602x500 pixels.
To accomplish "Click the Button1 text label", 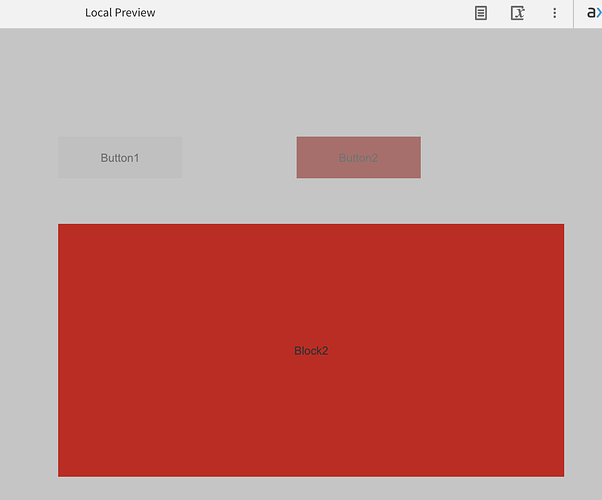I will point(120,158).
